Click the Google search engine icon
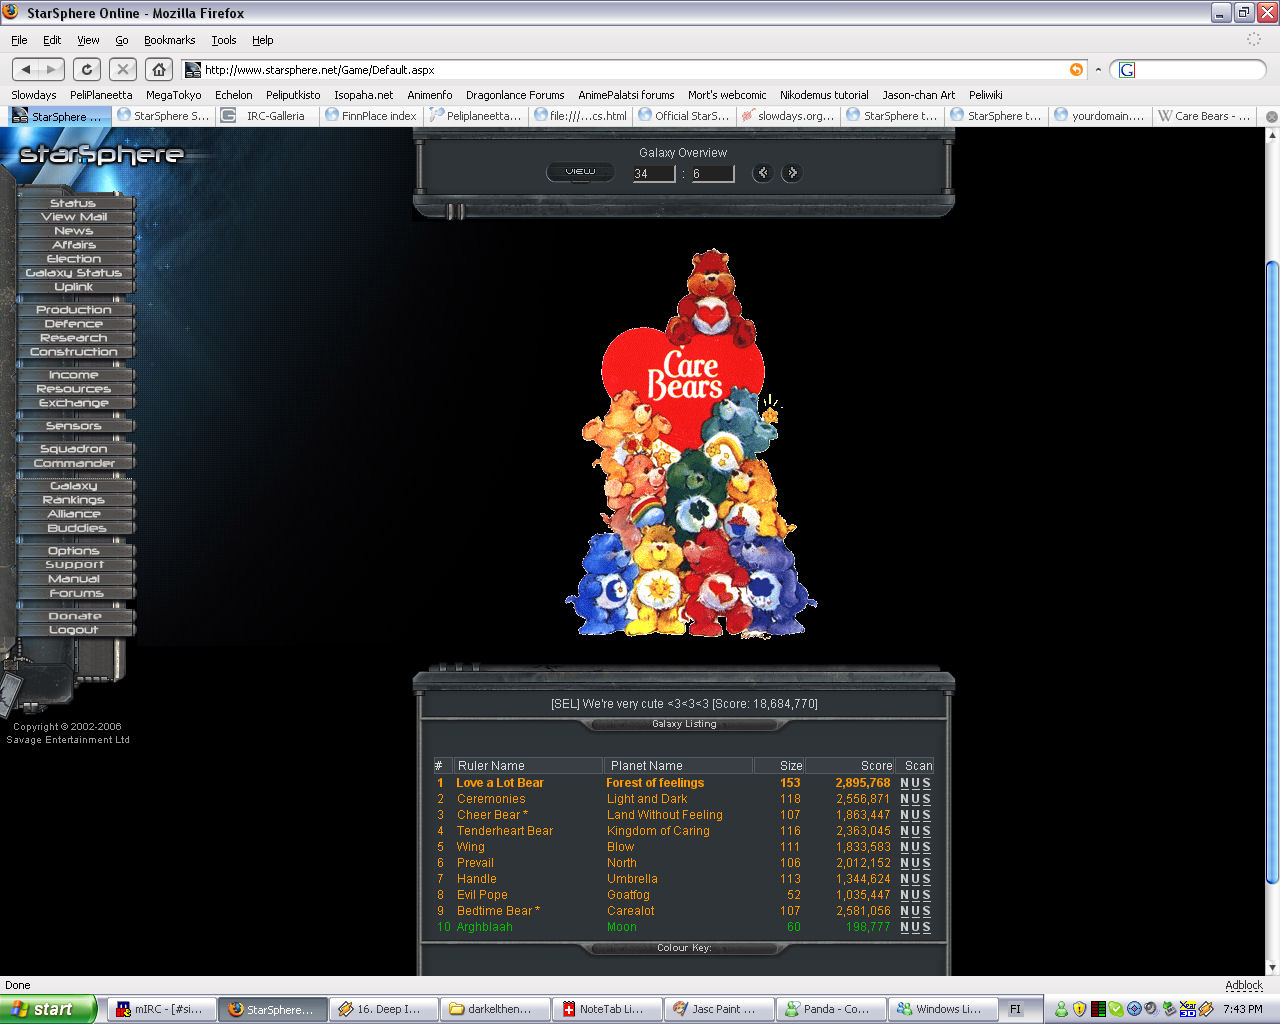1280x1024 pixels. point(1127,70)
